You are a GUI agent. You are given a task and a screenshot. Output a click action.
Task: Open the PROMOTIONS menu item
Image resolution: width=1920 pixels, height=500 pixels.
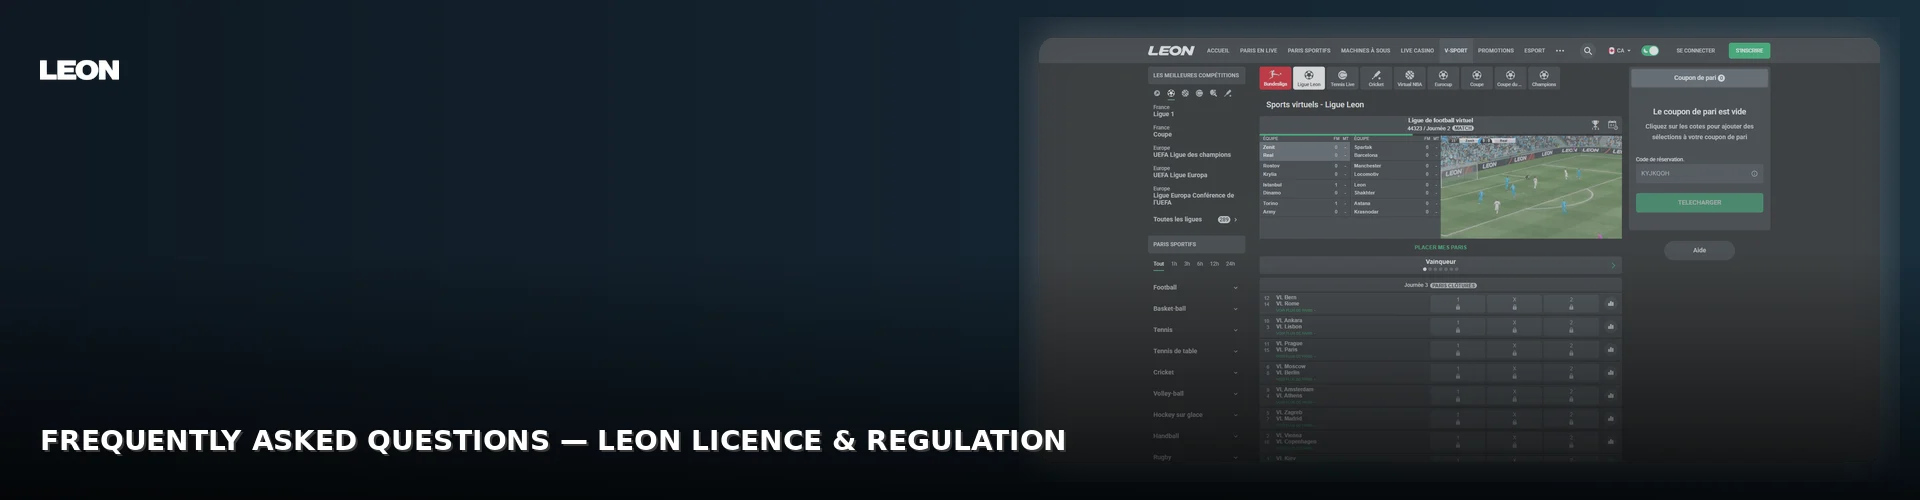[x=1496, y=51]
